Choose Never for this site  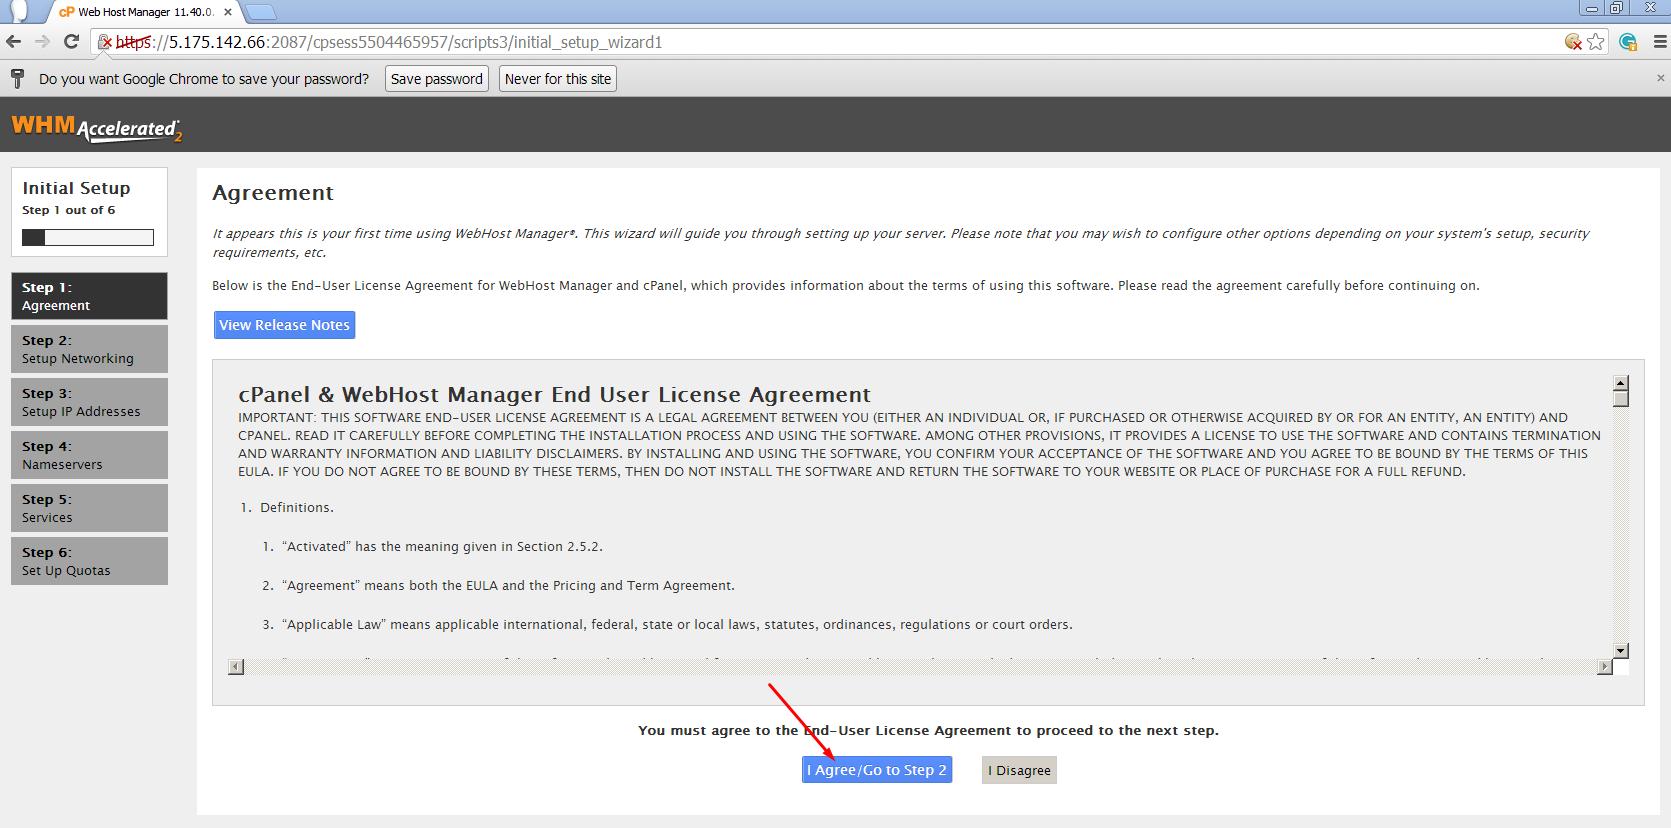[x=558, y=79]
